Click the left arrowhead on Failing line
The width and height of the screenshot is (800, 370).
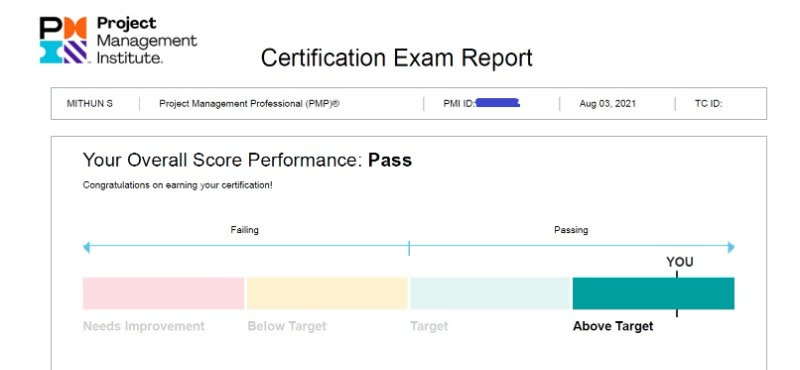coord(86,248)
